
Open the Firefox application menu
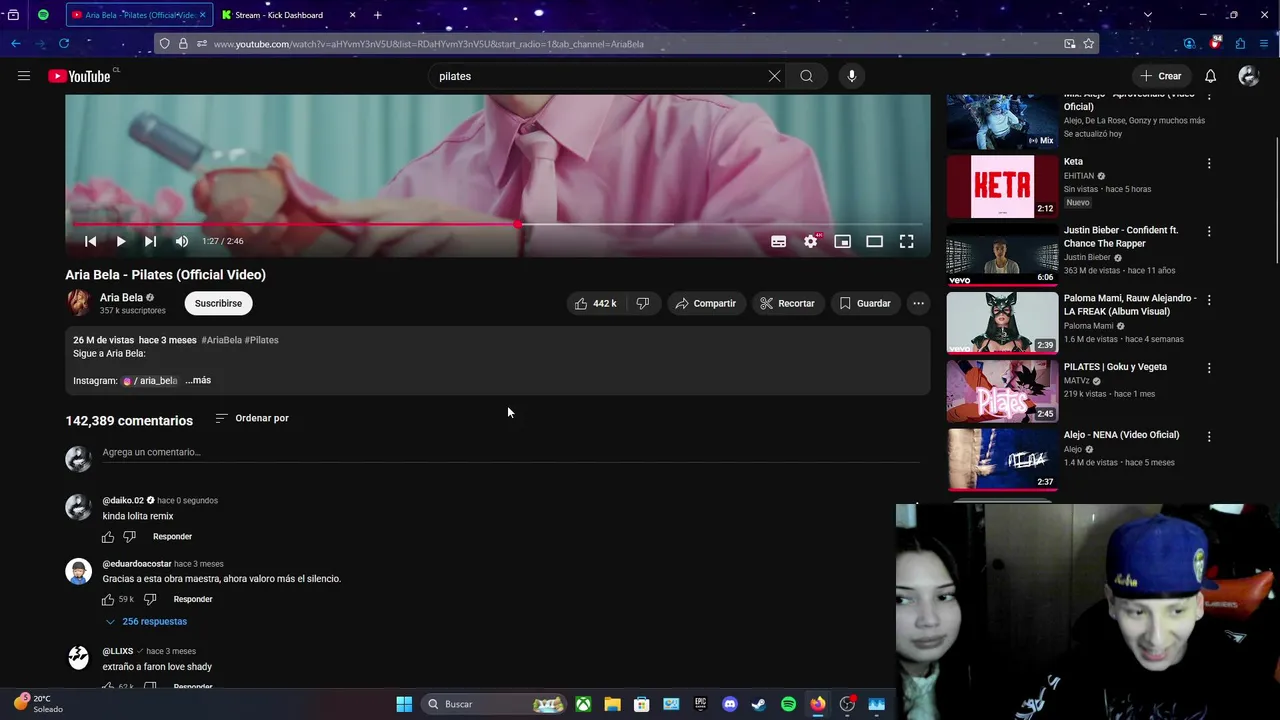pyautogui.click(x=1264, y=44)
